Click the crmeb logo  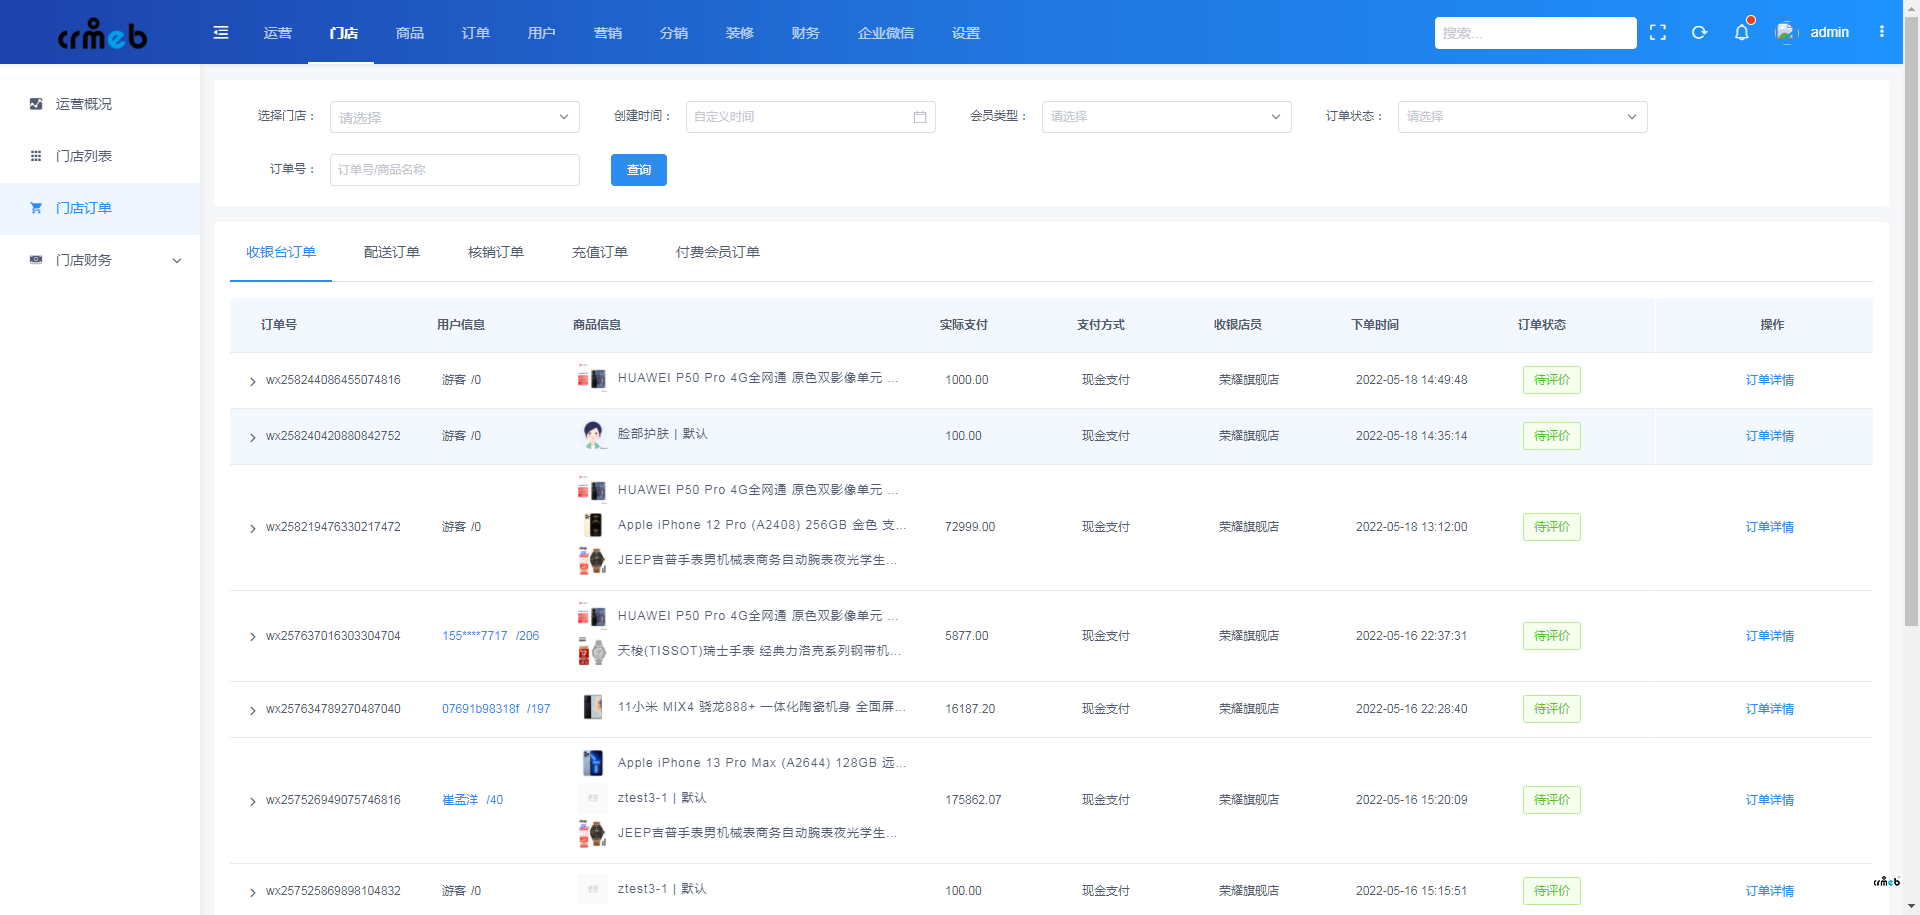(x=102, y=34)
